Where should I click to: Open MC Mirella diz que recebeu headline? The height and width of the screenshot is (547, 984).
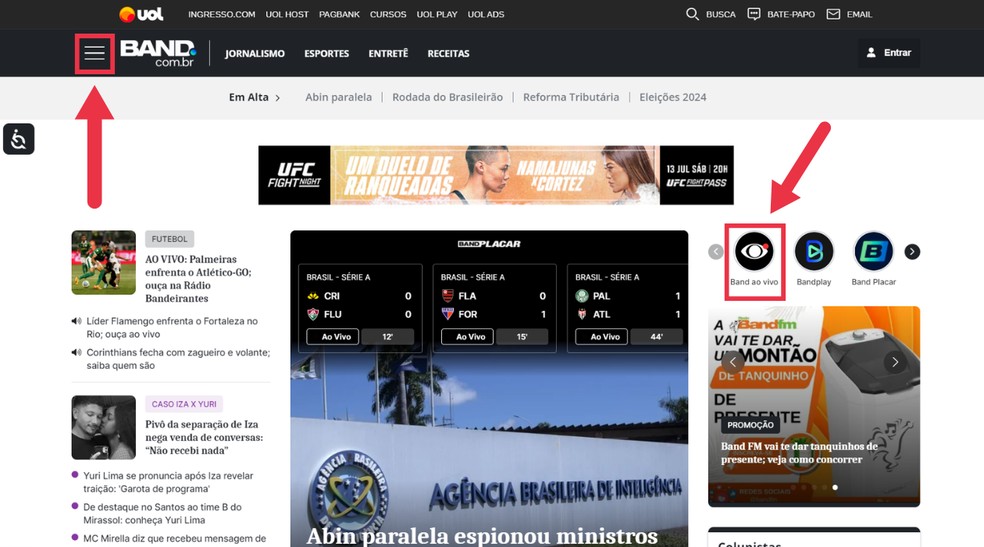coord(174,539)
